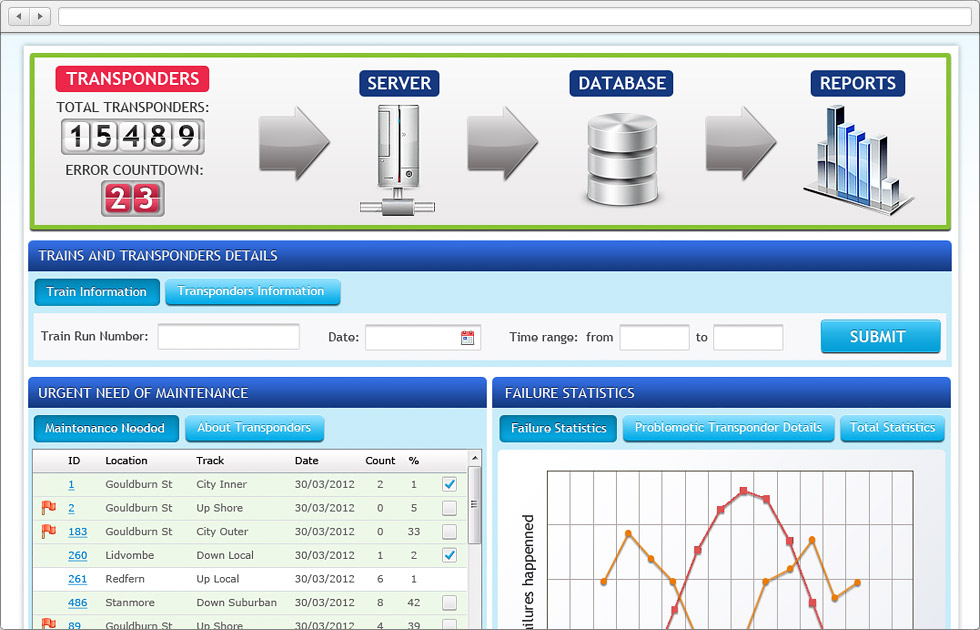
Task: Select the 'Lidvombe' location cell
Action: click(x=129, y=556)
